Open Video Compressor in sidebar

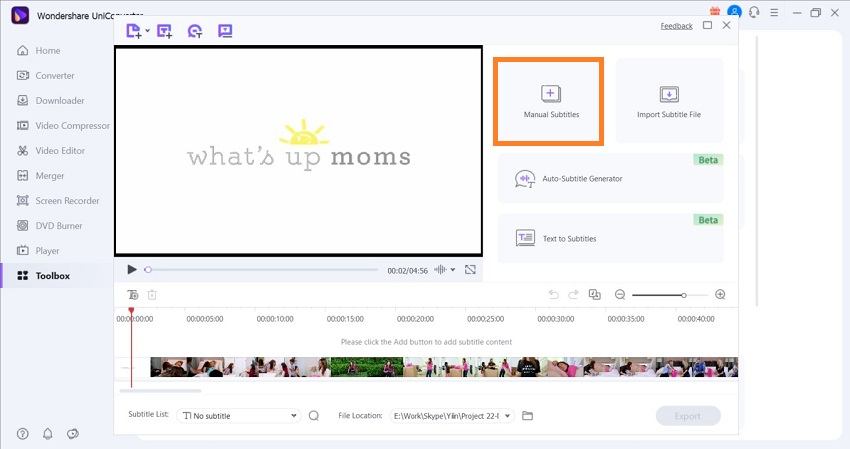point(63,125)
